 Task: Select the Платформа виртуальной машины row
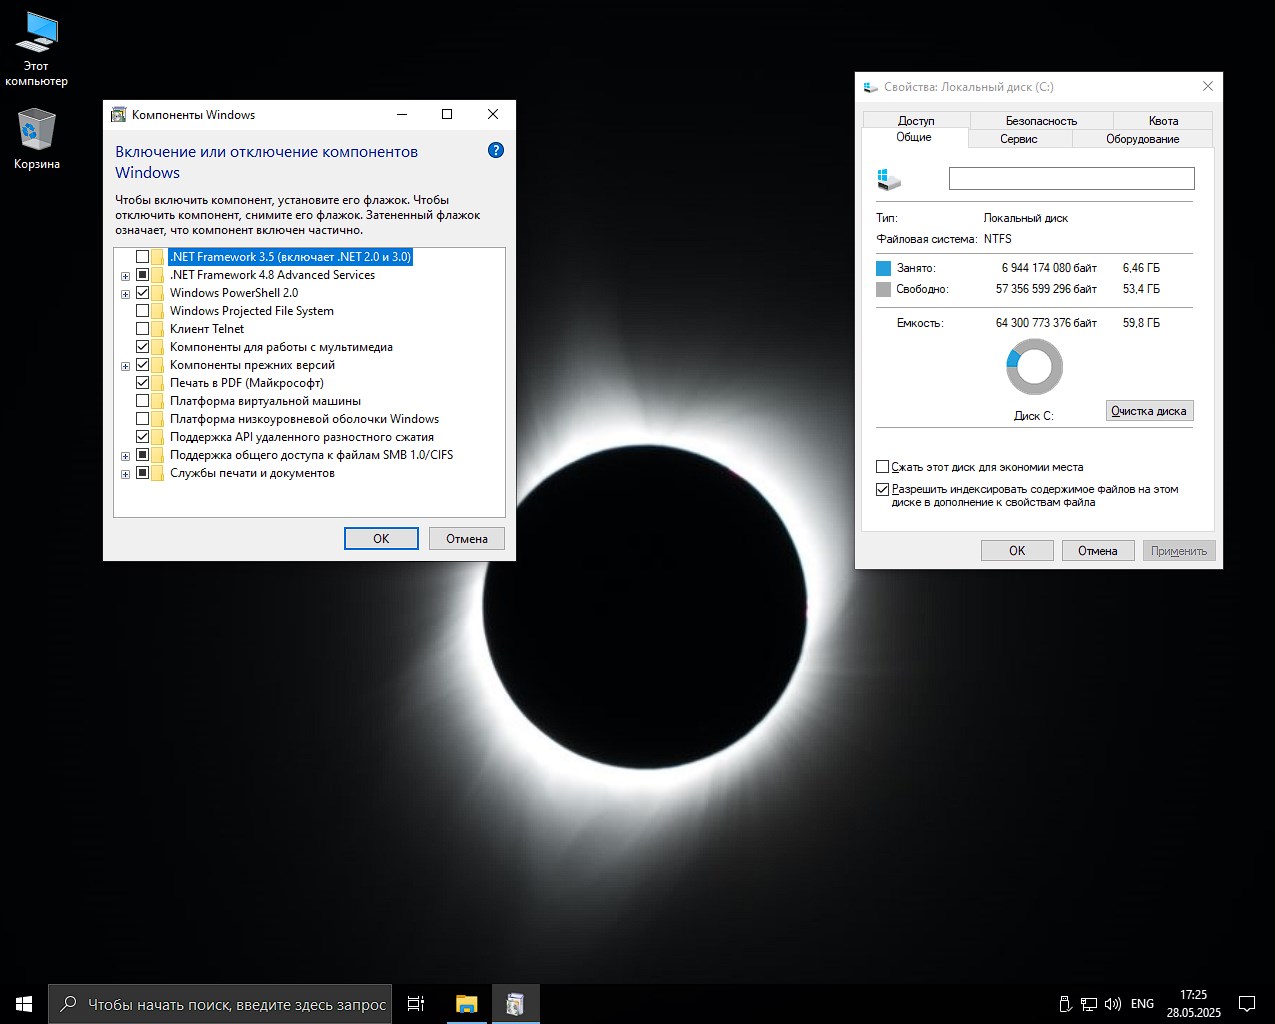[265, 401]
